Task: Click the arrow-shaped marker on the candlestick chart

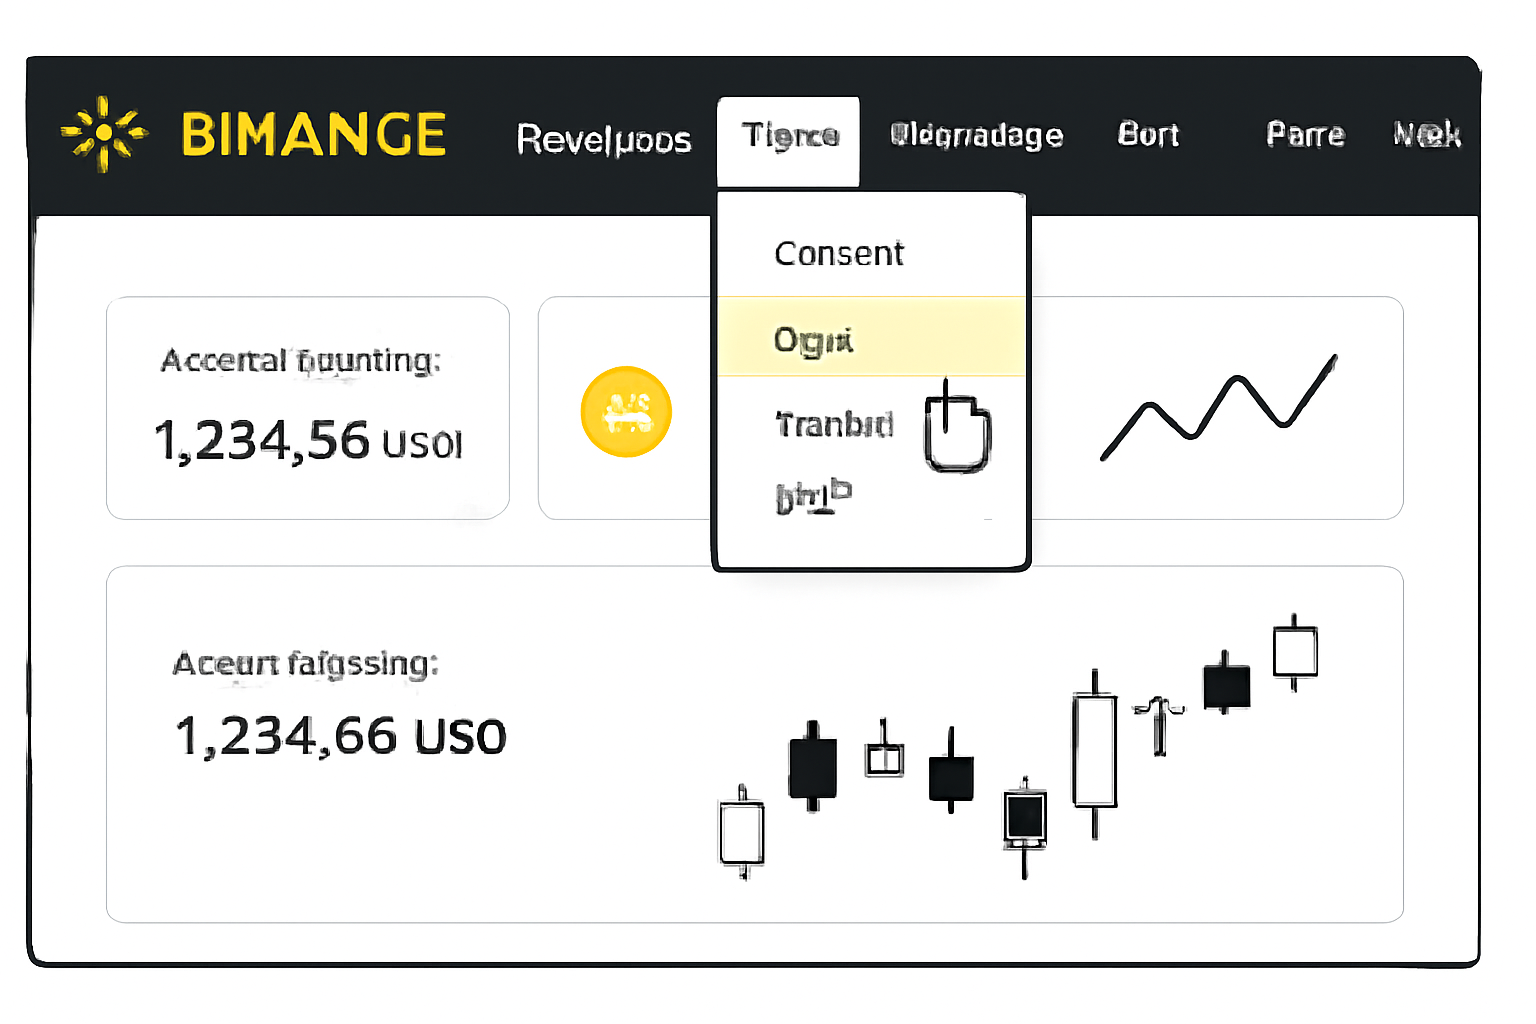Action: (1159, 724)
